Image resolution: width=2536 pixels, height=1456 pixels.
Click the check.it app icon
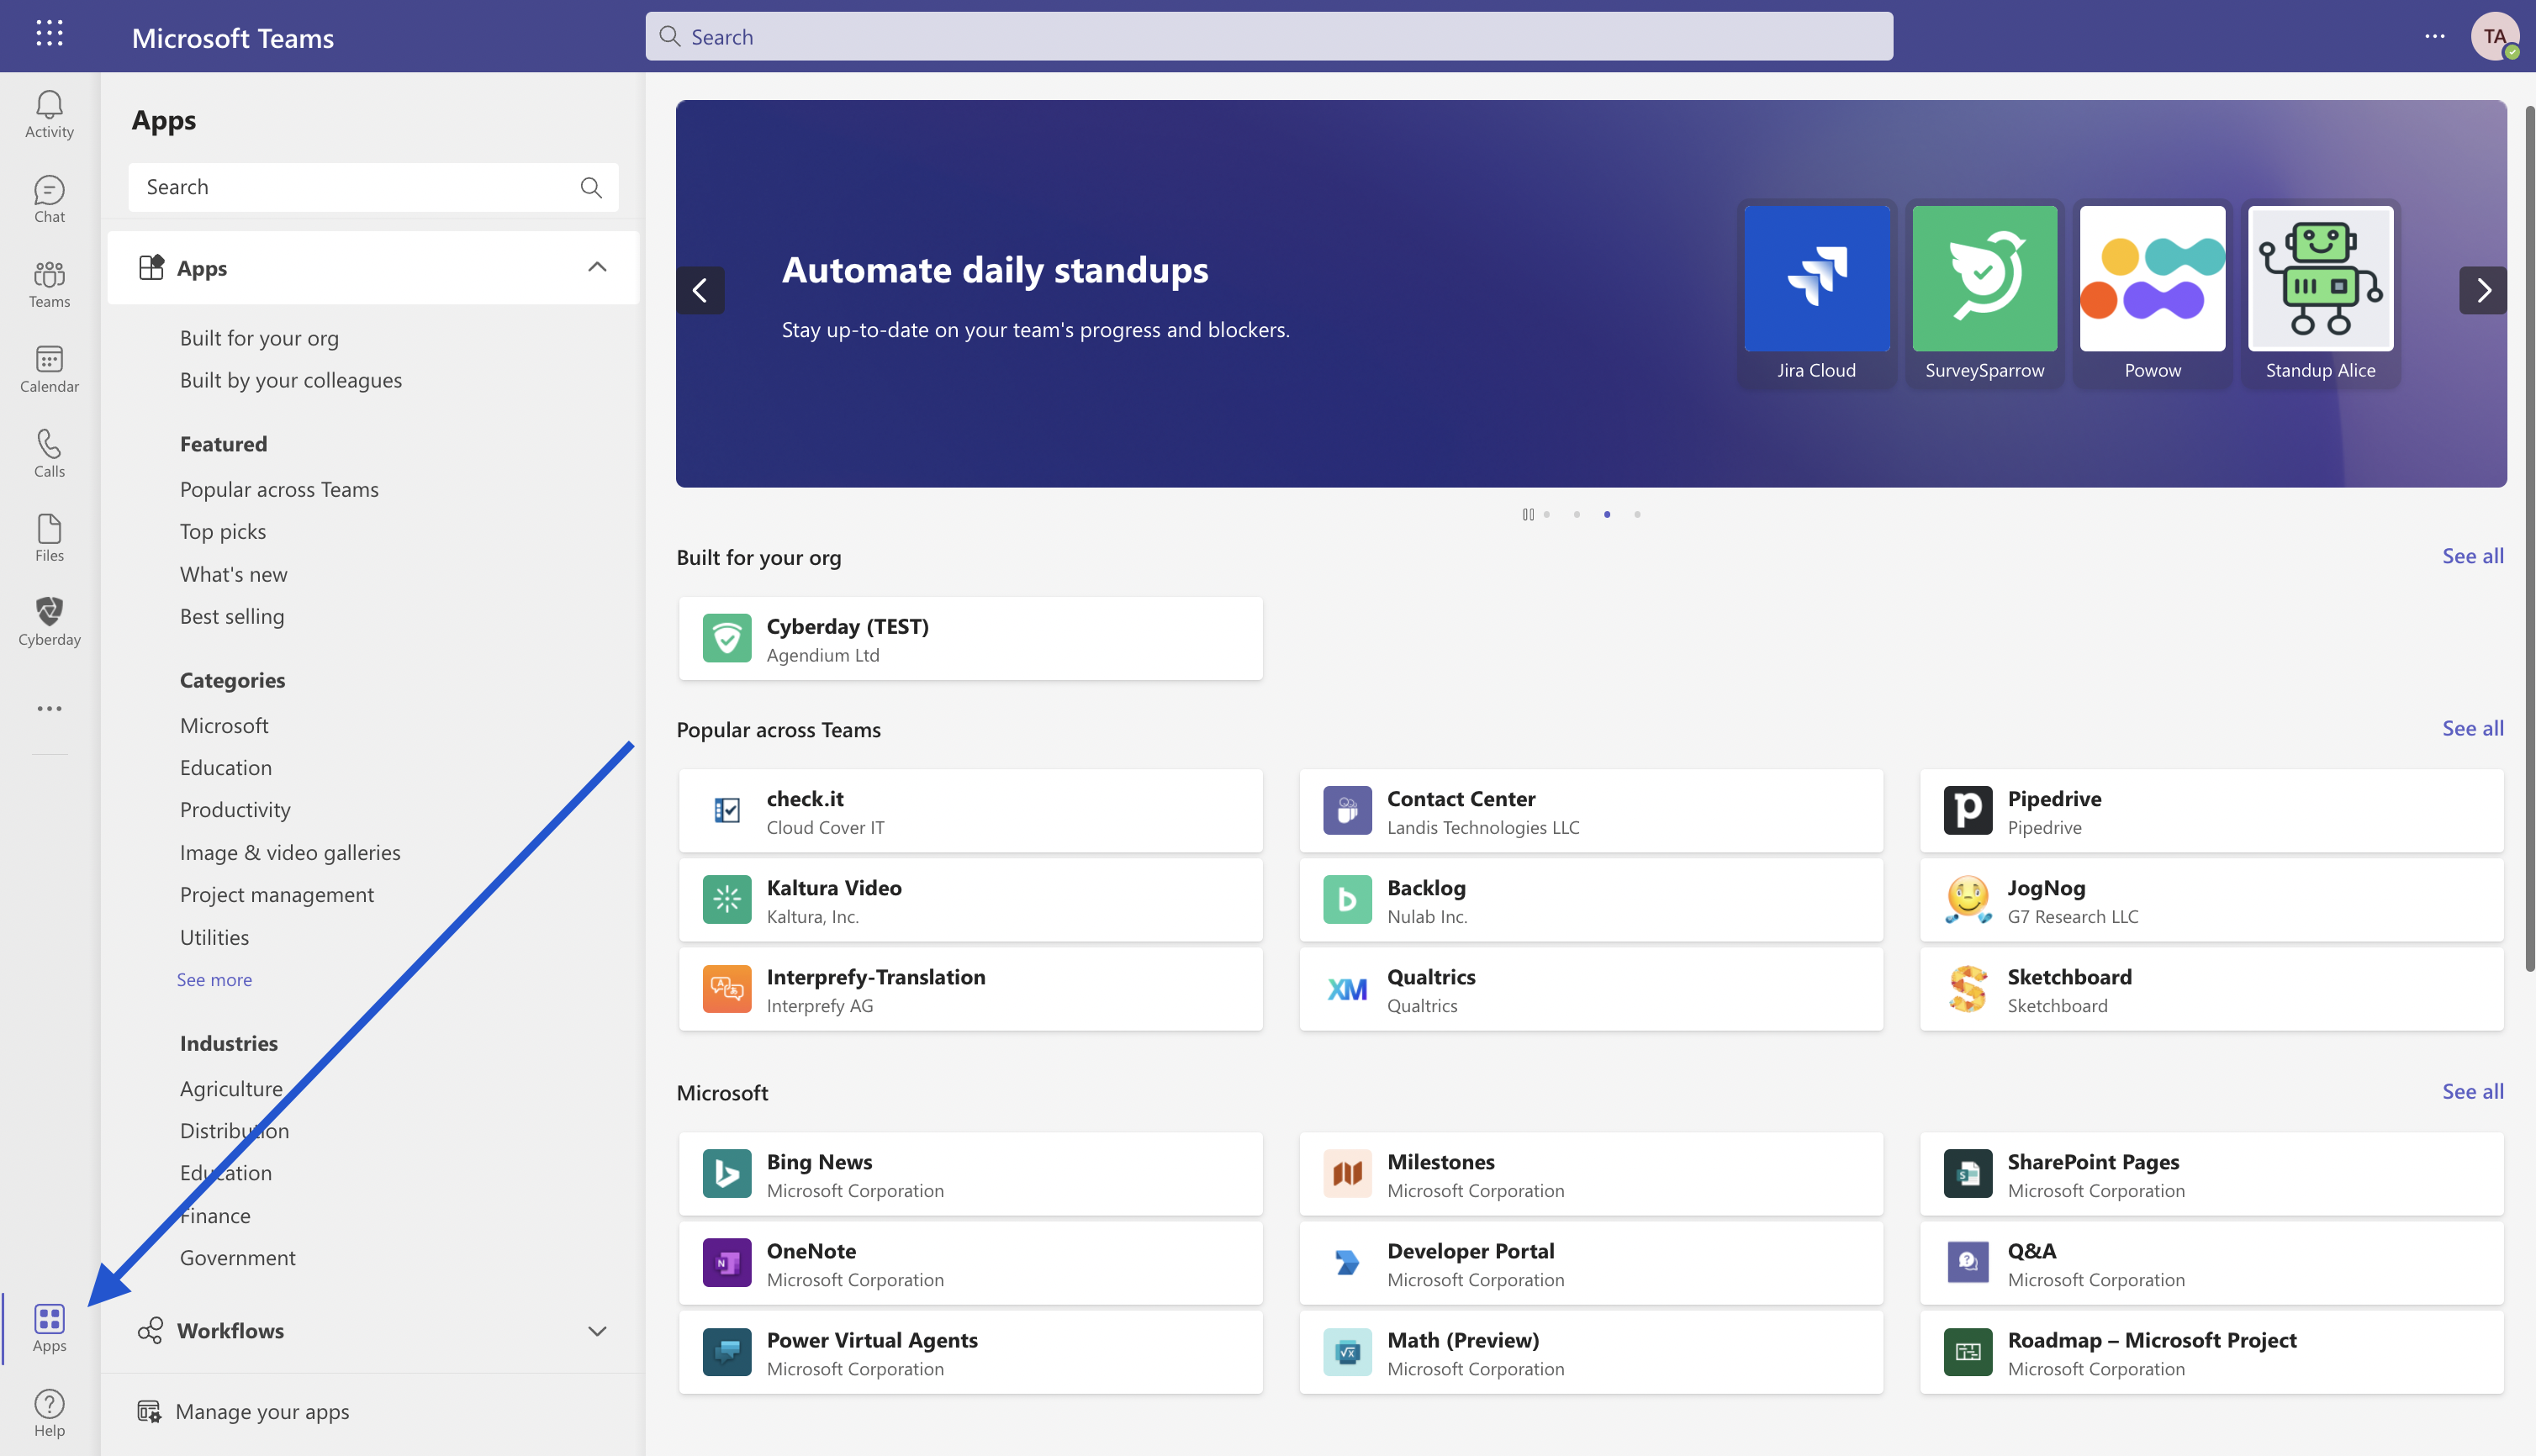click(x=727, y=810)
